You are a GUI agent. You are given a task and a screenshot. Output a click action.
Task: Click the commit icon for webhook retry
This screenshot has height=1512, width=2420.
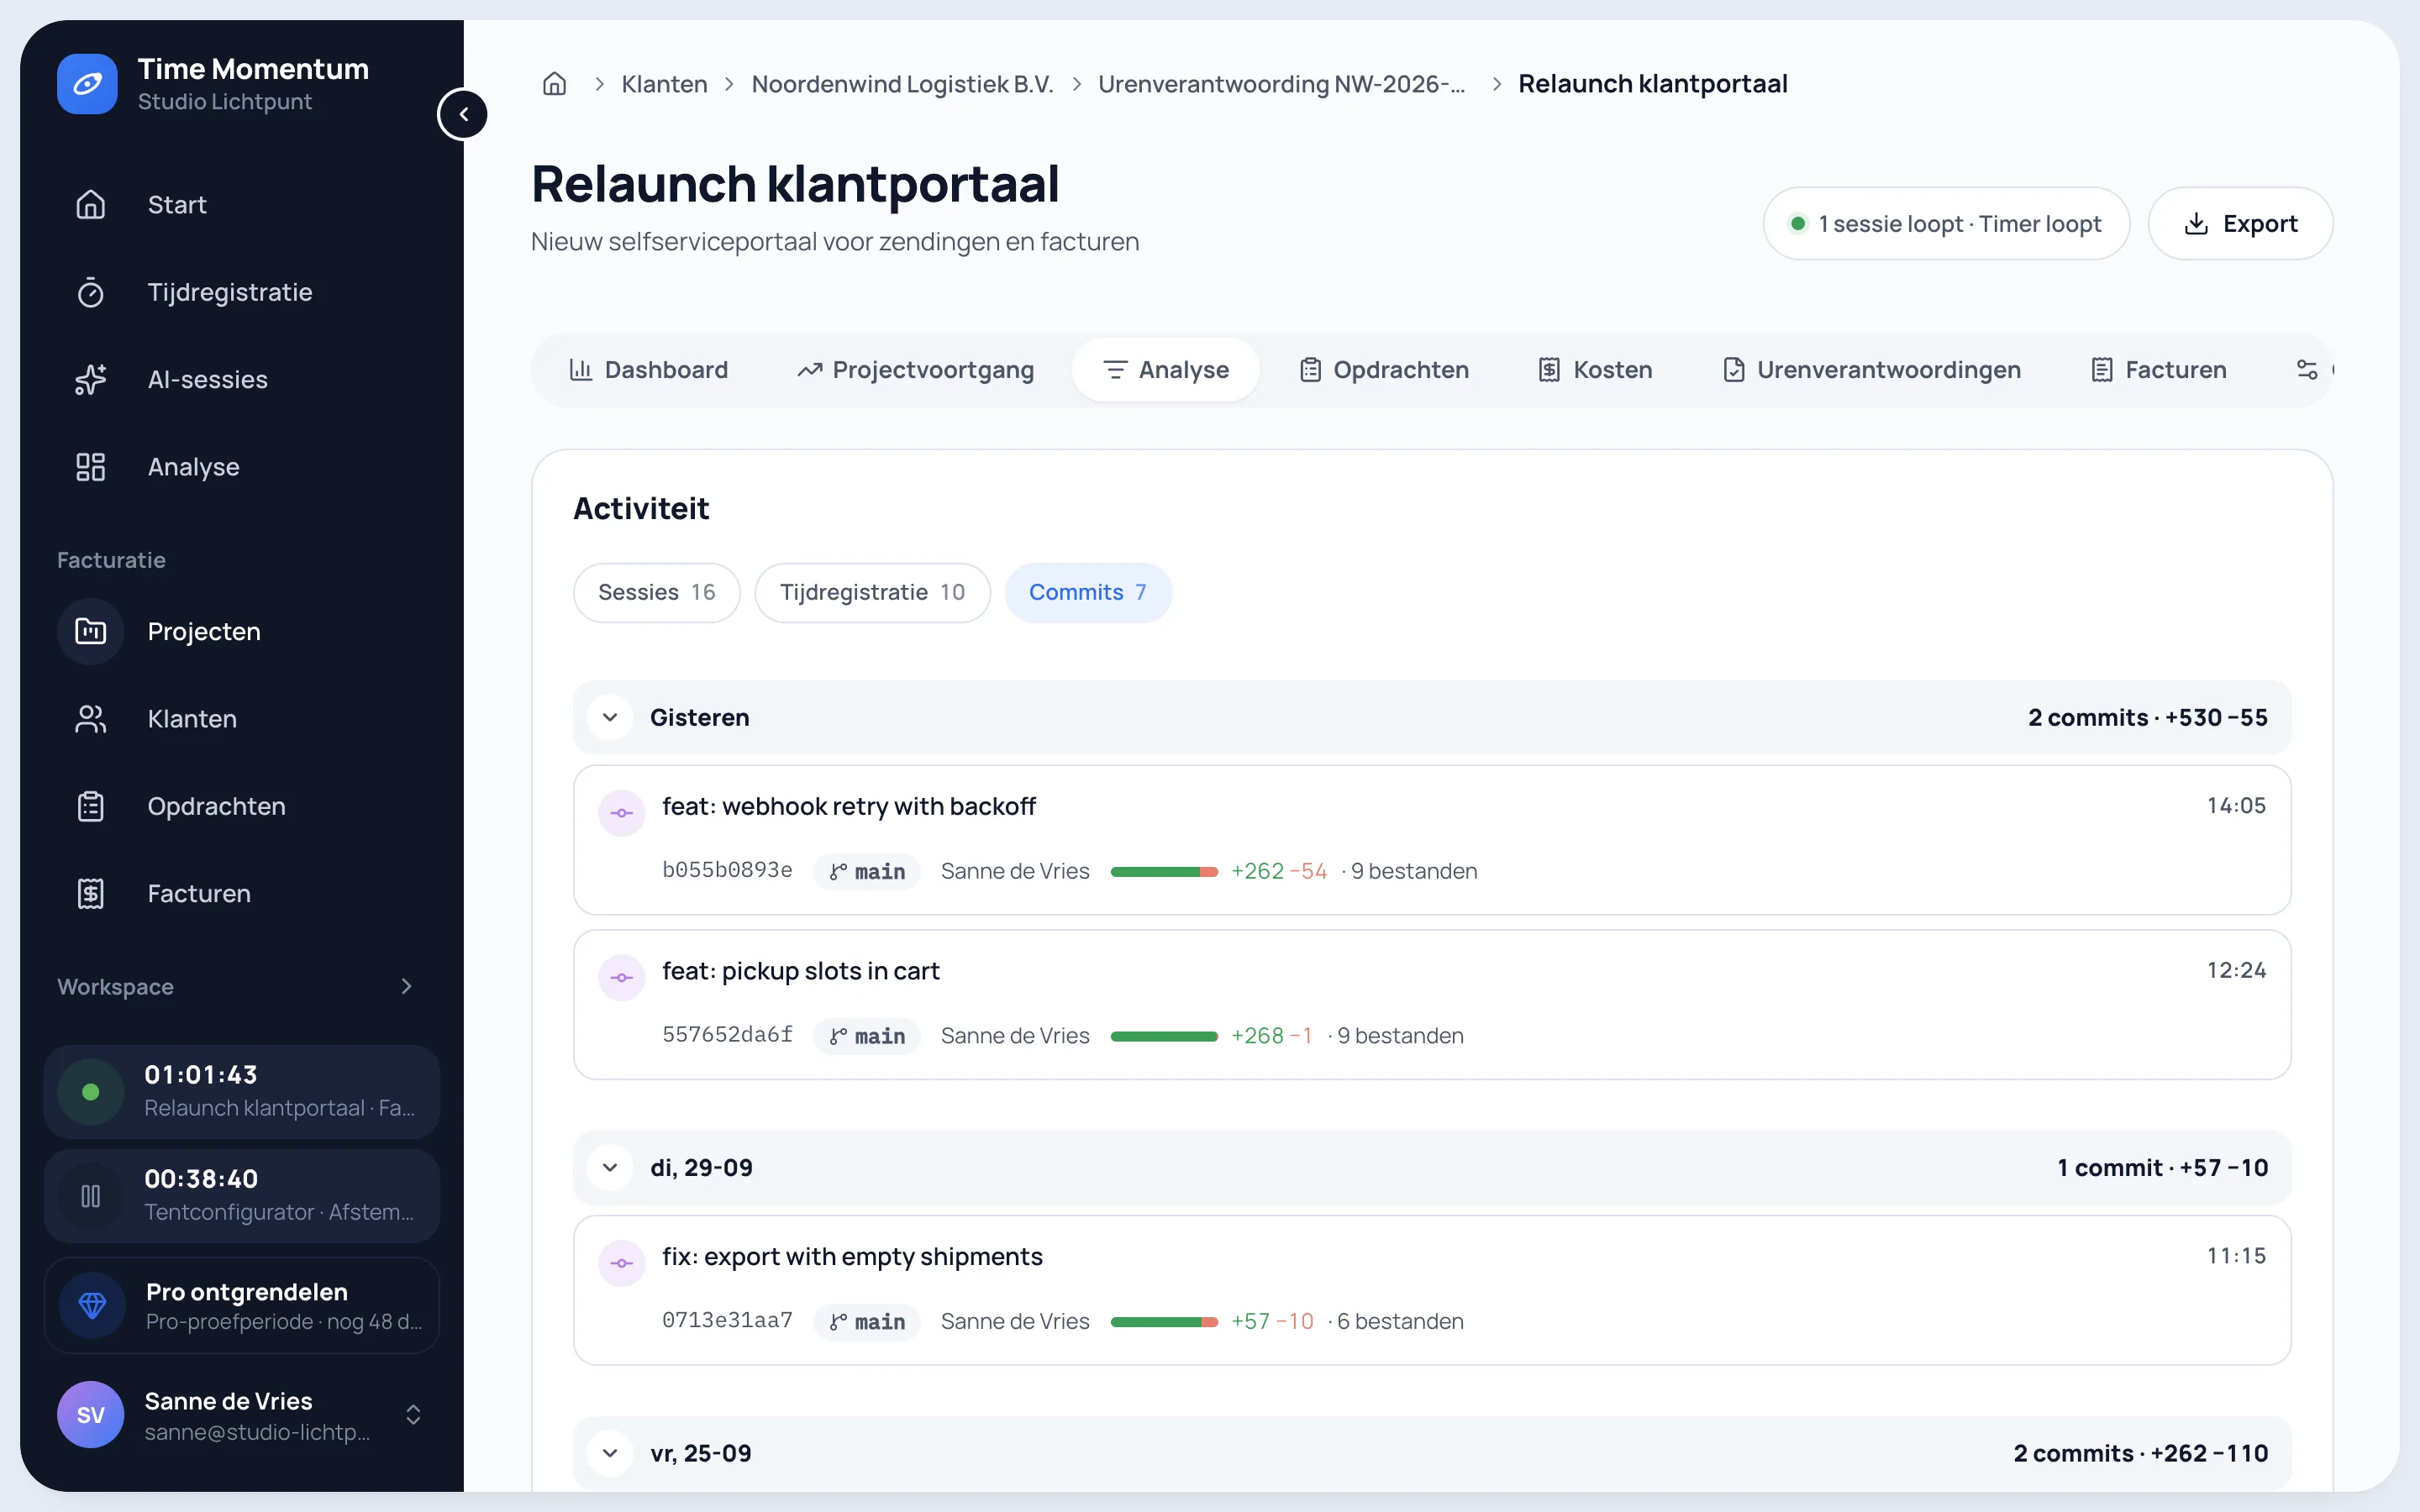coord(622,813)
